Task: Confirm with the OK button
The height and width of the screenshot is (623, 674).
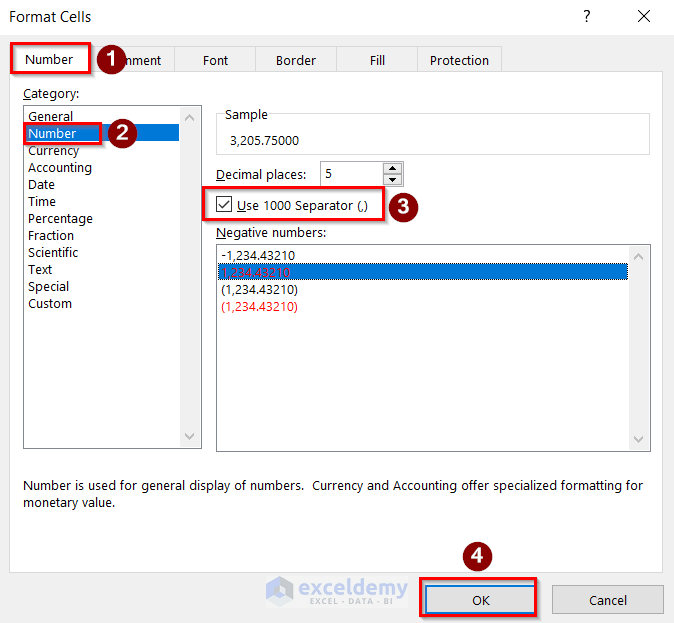Action: [480, 600]
